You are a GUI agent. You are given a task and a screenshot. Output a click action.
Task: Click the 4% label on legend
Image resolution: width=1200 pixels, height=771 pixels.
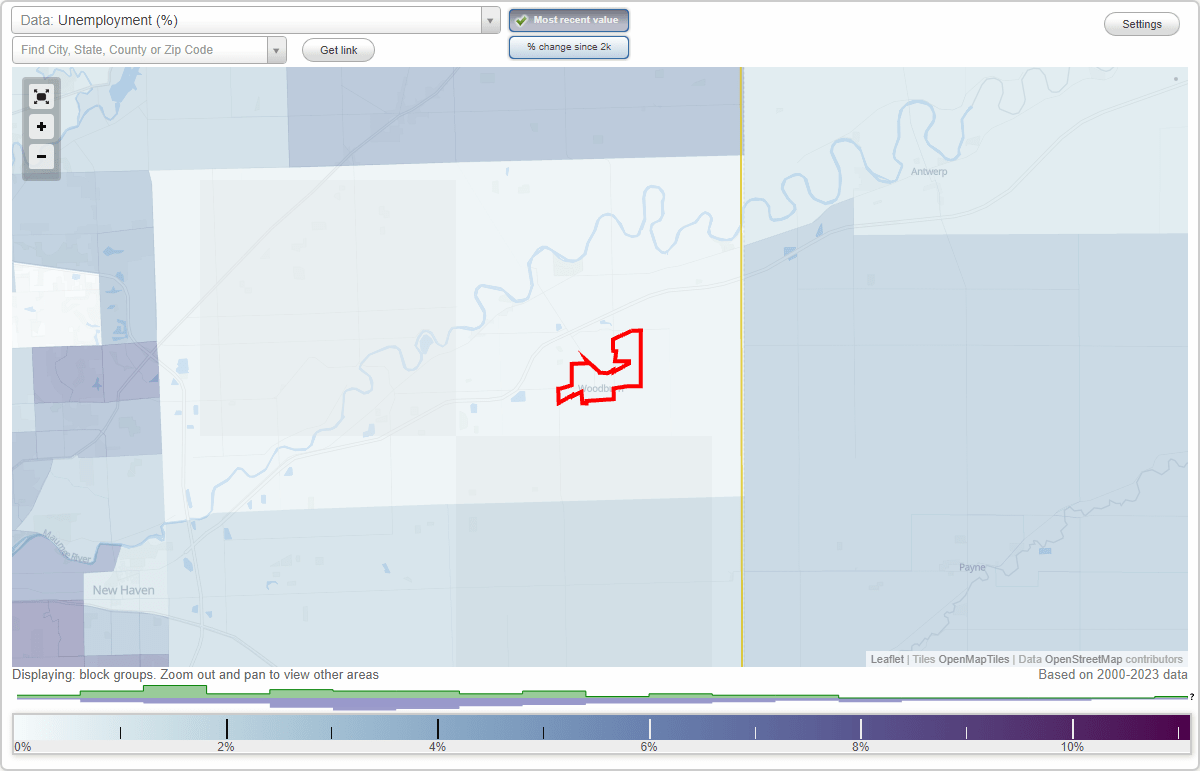coord(437,746)
